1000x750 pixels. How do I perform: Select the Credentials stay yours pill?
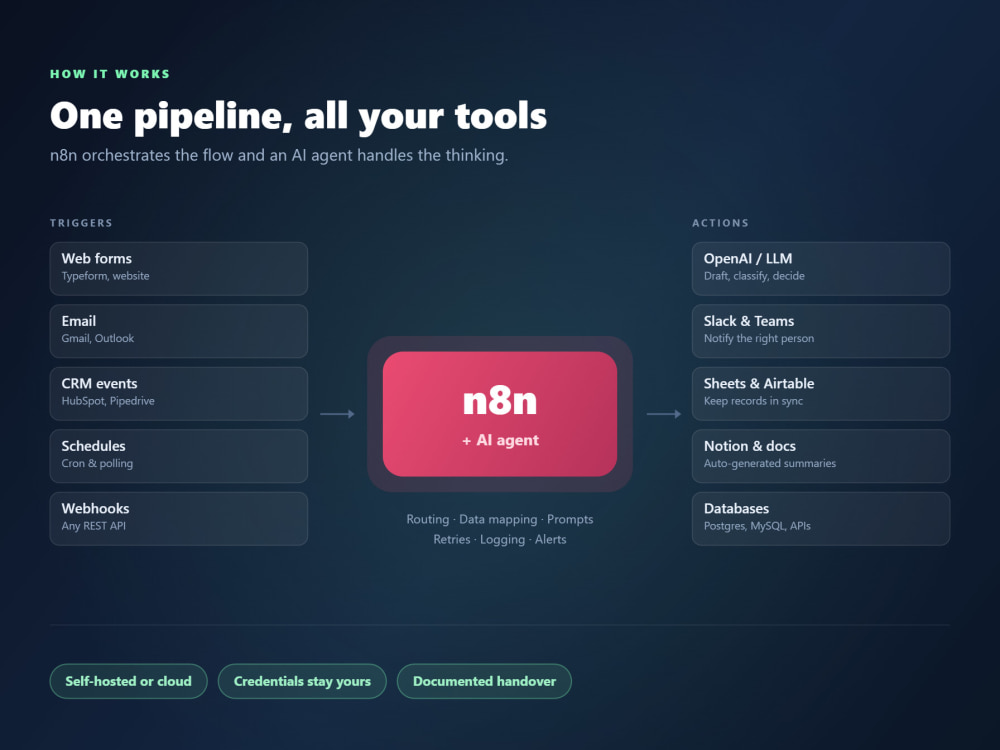(302, 681)
